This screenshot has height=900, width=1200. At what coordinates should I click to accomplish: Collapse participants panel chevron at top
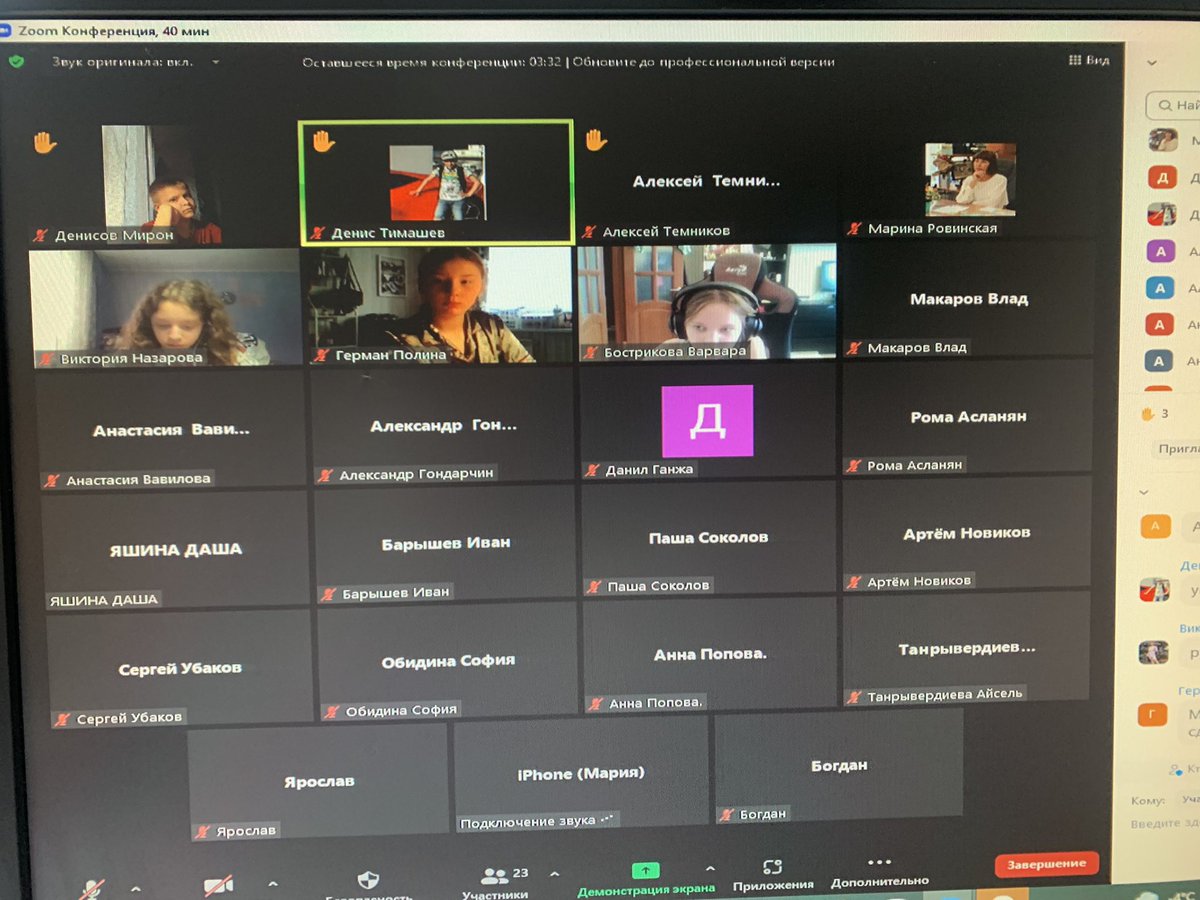click(x=1152, y=62)
